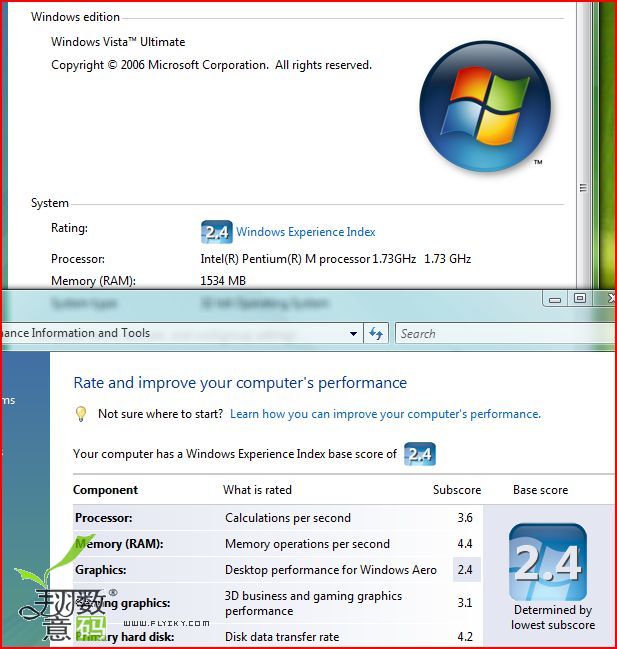
Task: Click 'Disk data transfer rate' text
Action: coord(282,637)
